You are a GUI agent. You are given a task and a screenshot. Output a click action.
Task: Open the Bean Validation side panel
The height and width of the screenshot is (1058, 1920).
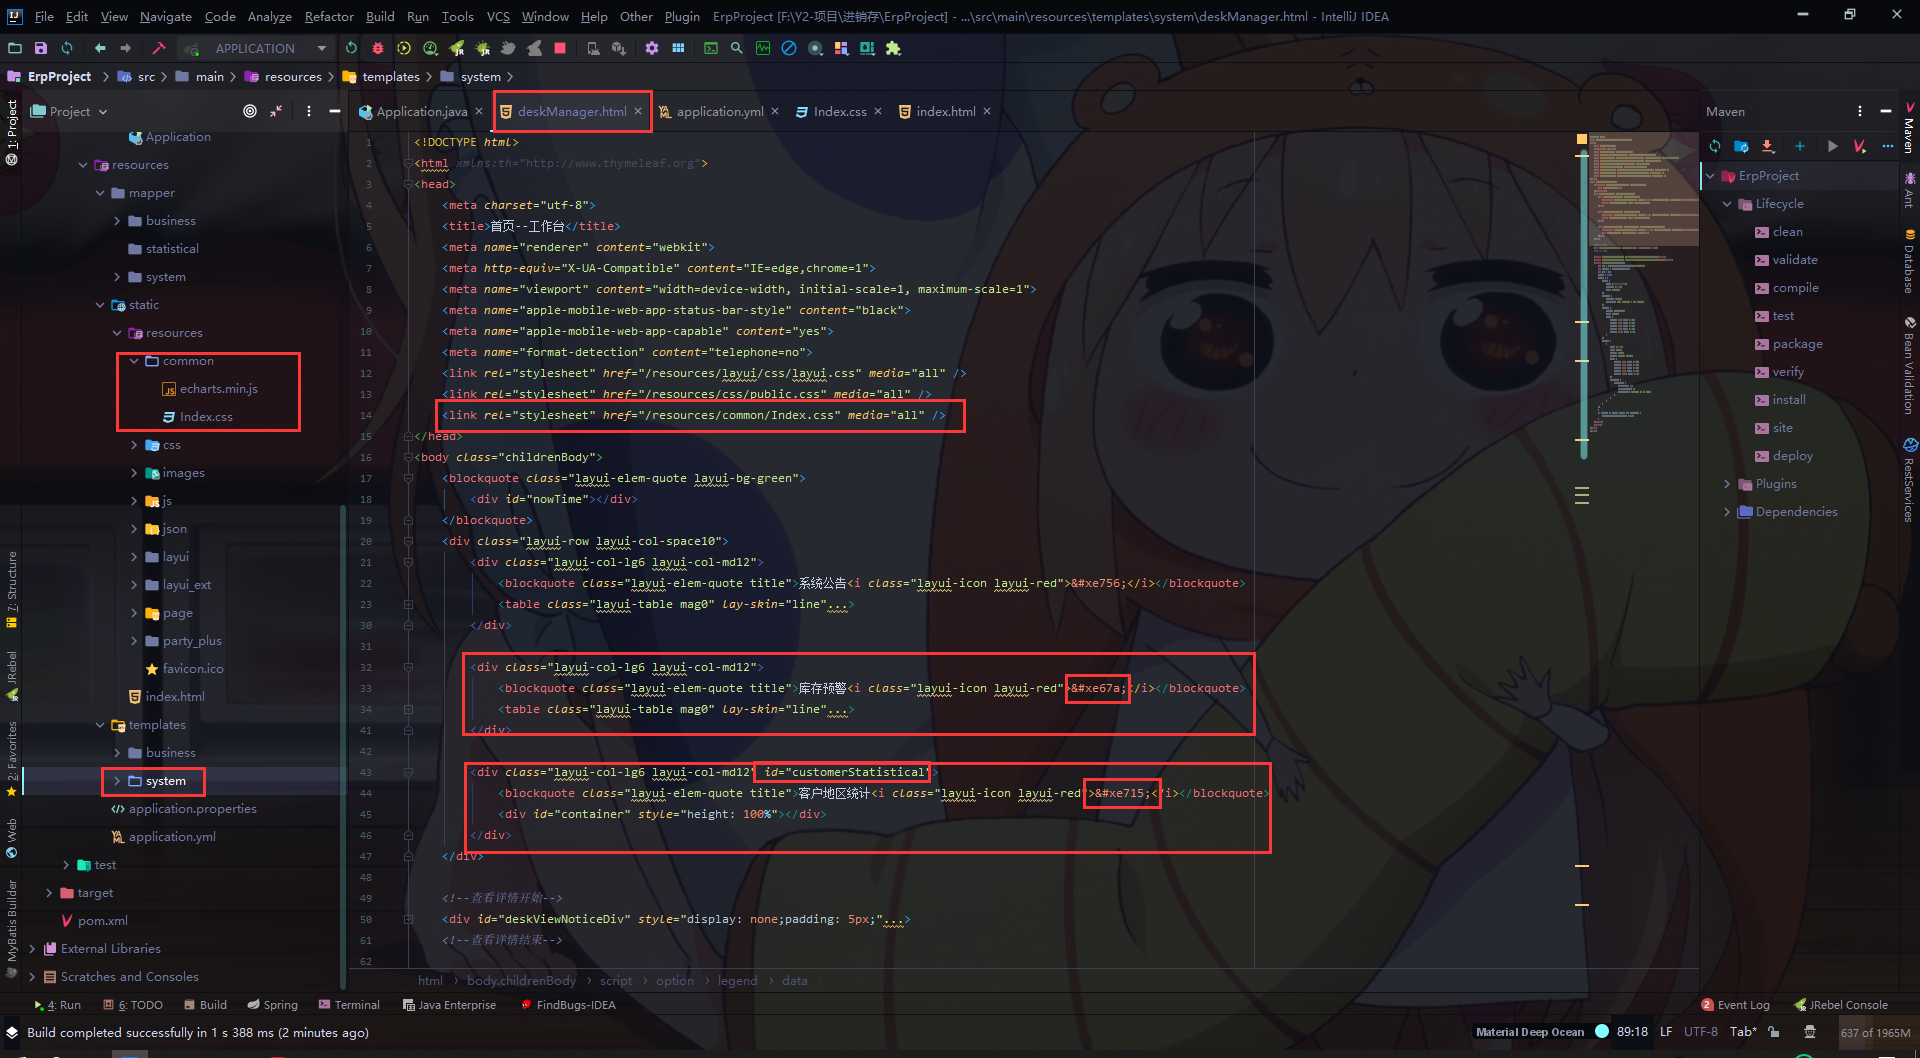click(x=1909, y=366)
